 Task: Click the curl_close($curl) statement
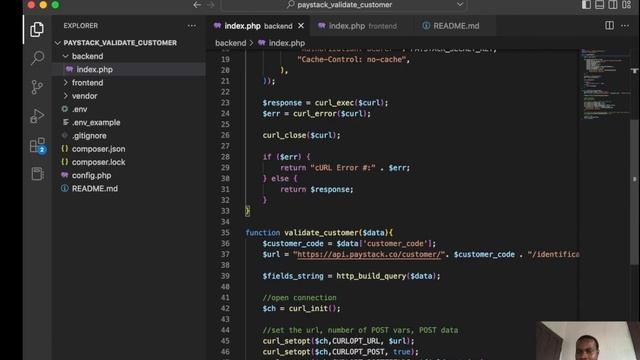pos(301,135)
